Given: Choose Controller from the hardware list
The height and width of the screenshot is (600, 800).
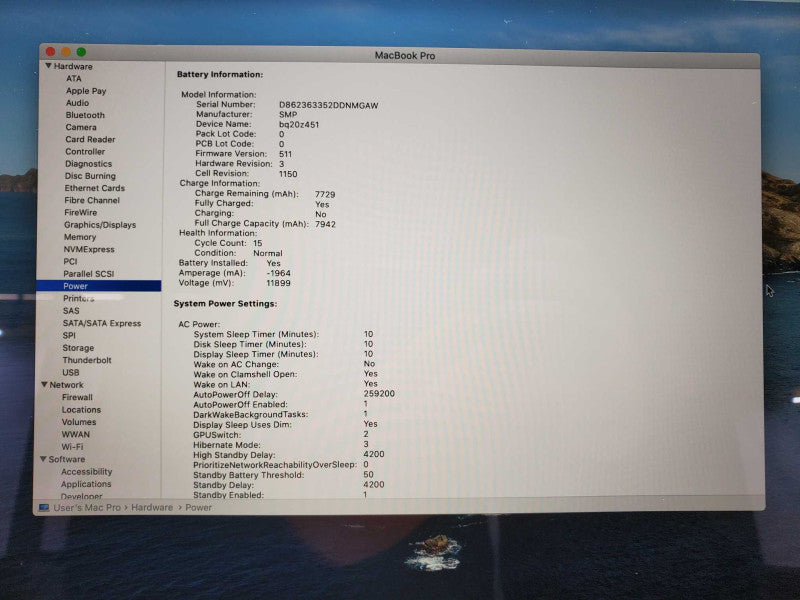Looking at the screenshot, I should pyautogui.click(x=85, y=152).
